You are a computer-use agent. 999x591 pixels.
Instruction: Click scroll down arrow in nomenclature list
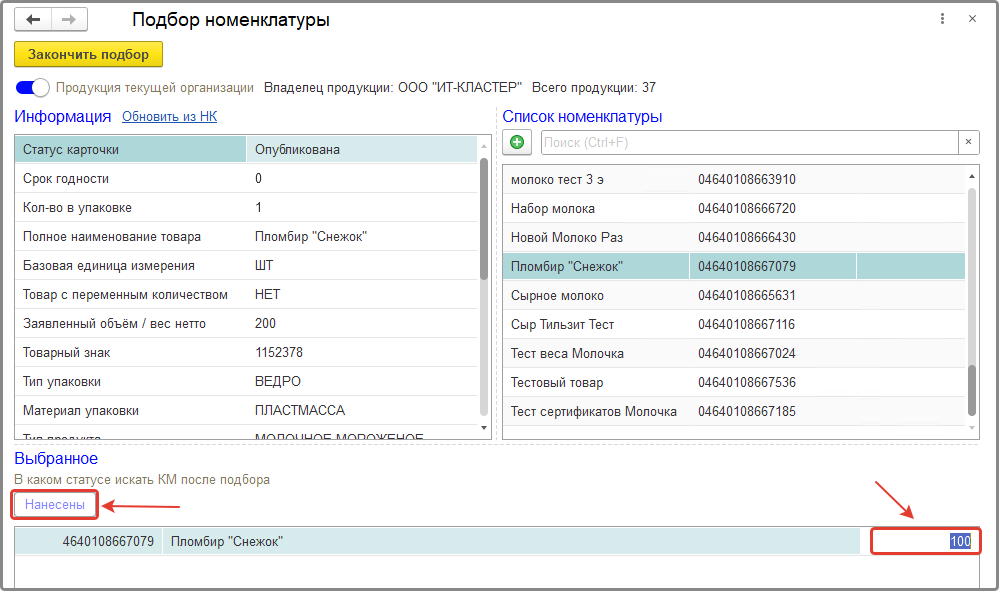tap(972, 428)
